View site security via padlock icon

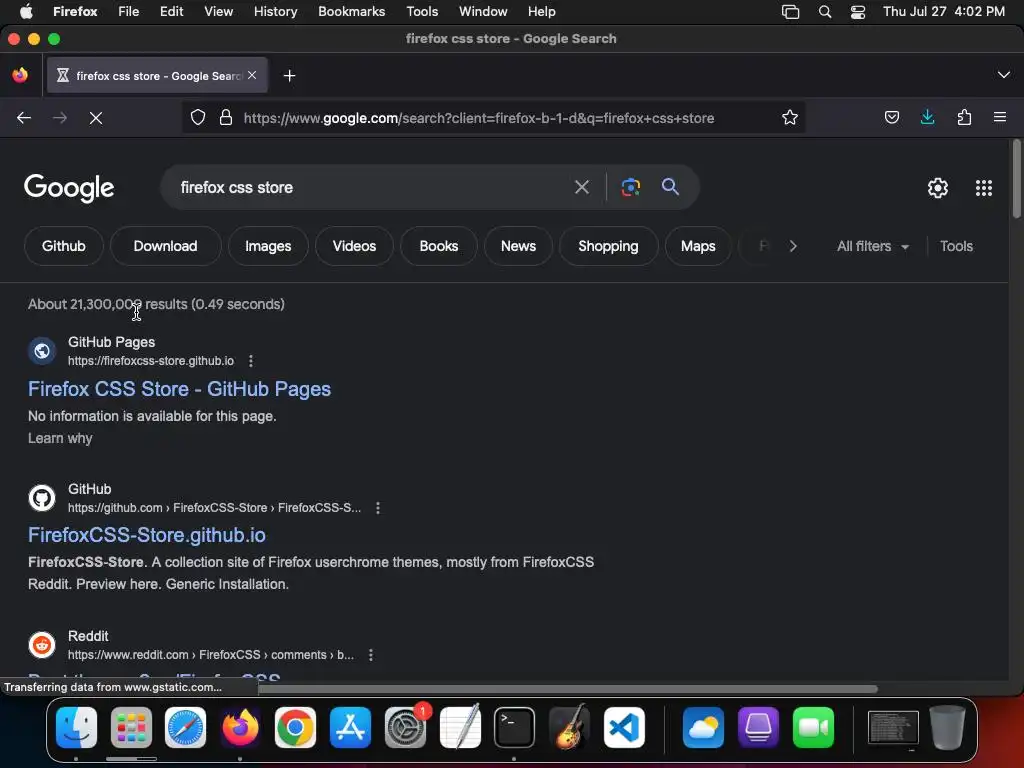click(x=226, y=118)
